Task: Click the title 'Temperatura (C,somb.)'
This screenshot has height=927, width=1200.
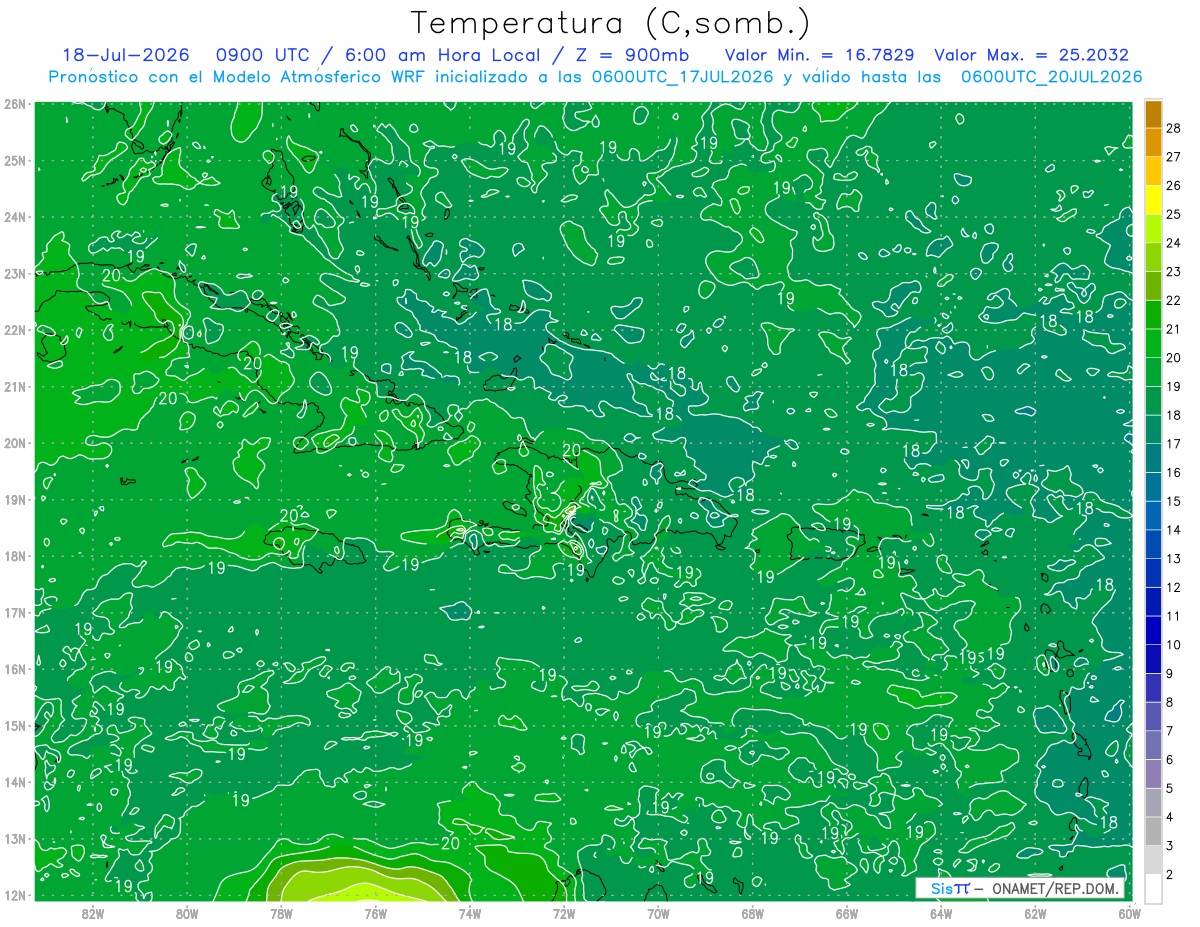Action: point(611,23)
